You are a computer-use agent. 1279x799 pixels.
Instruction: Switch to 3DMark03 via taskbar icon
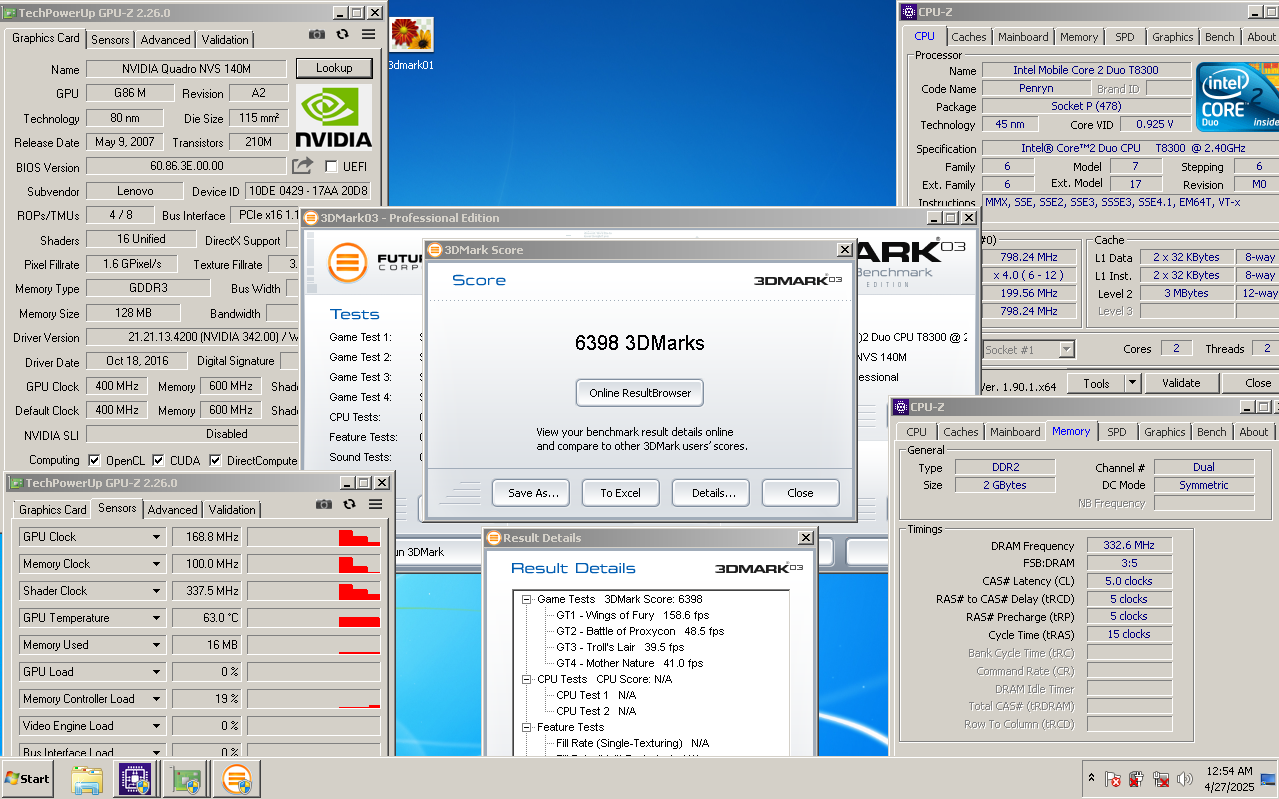pyautogui.click(x=237, y=779)
